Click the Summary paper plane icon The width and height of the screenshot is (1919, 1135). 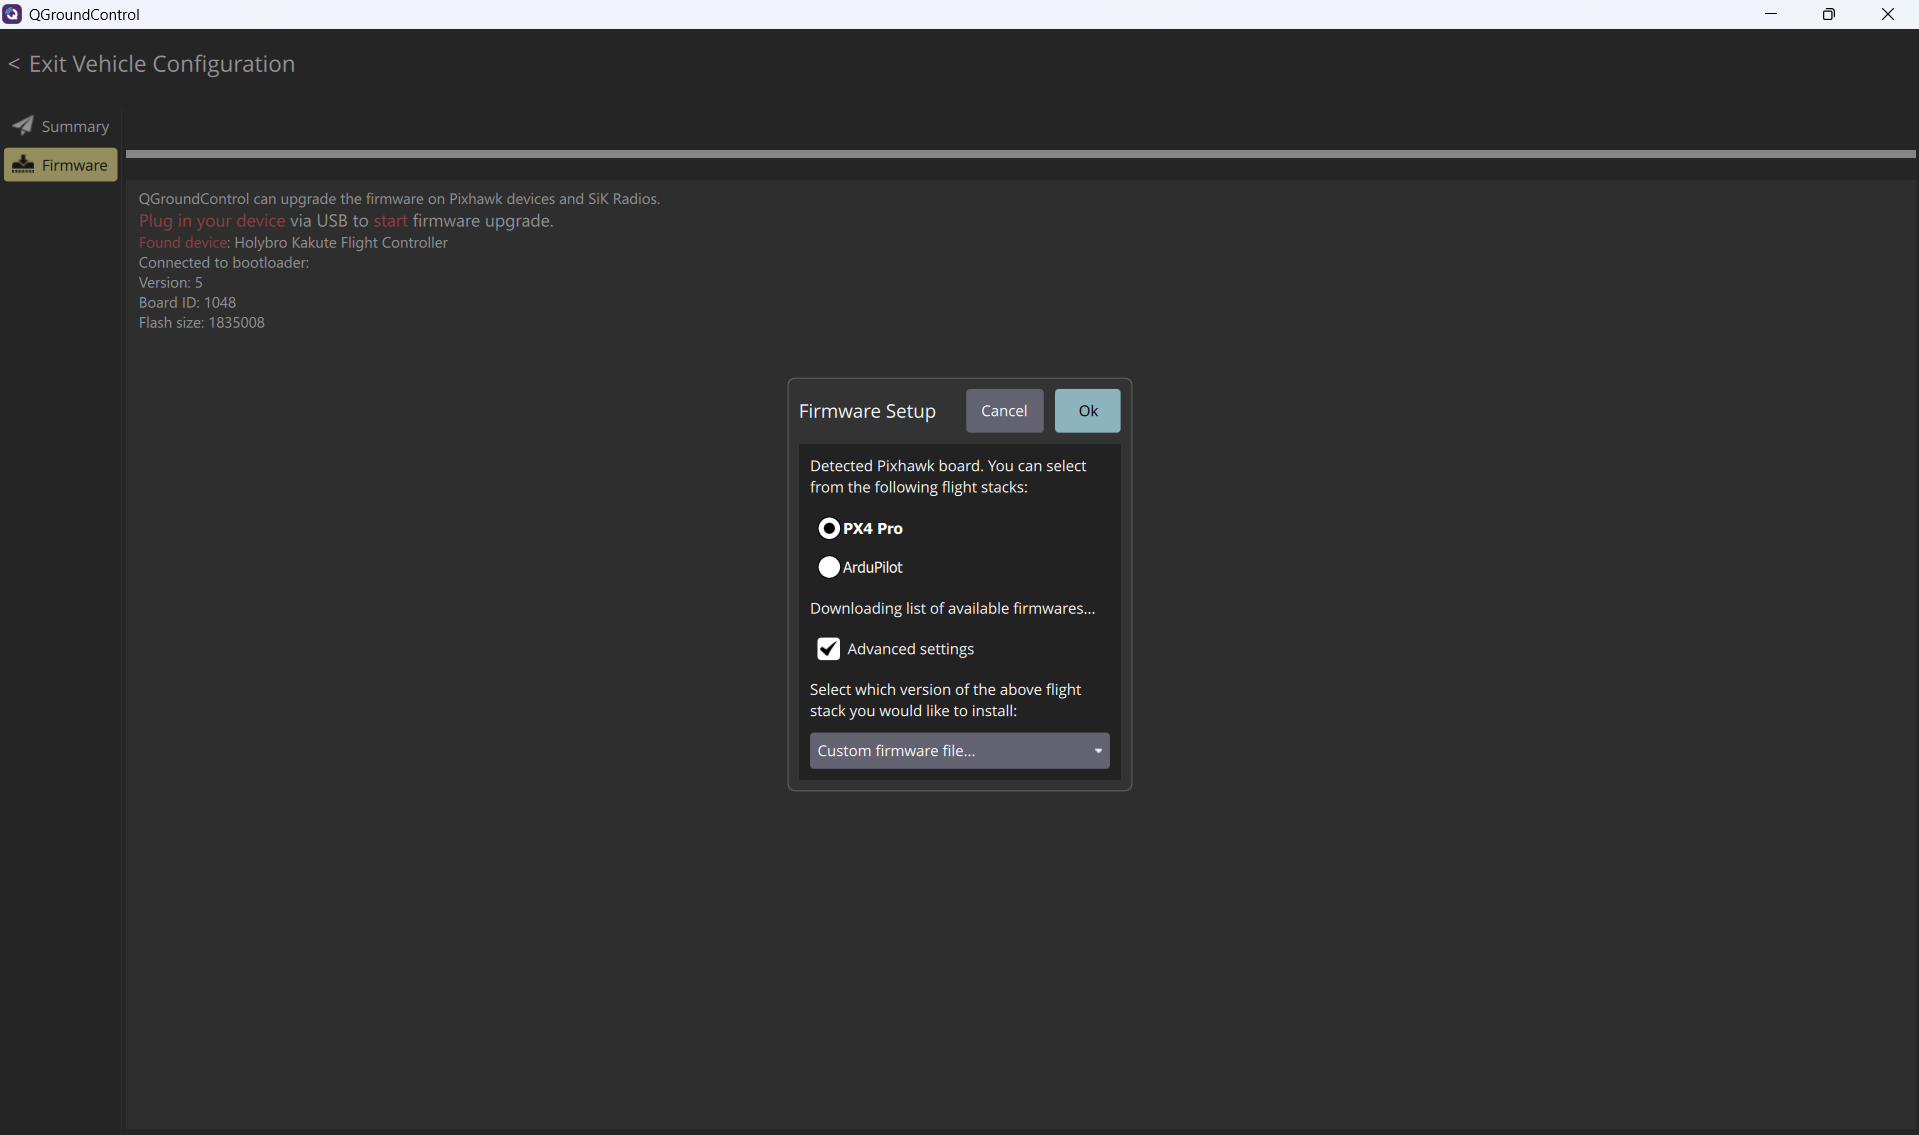[23, 125]
